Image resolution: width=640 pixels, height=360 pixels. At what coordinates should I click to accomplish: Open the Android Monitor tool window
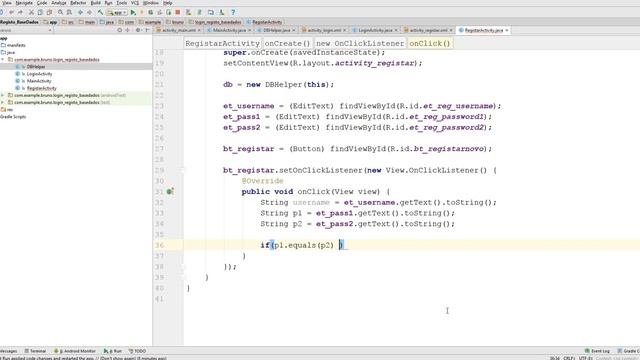[75, 351]
